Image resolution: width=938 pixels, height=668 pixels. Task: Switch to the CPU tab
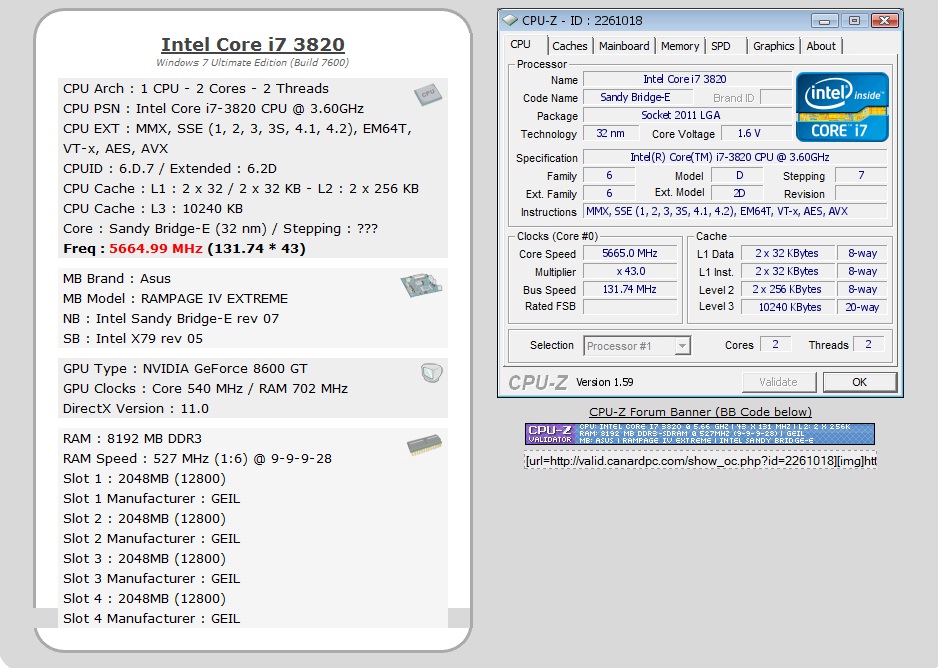(x=520, y=45)
